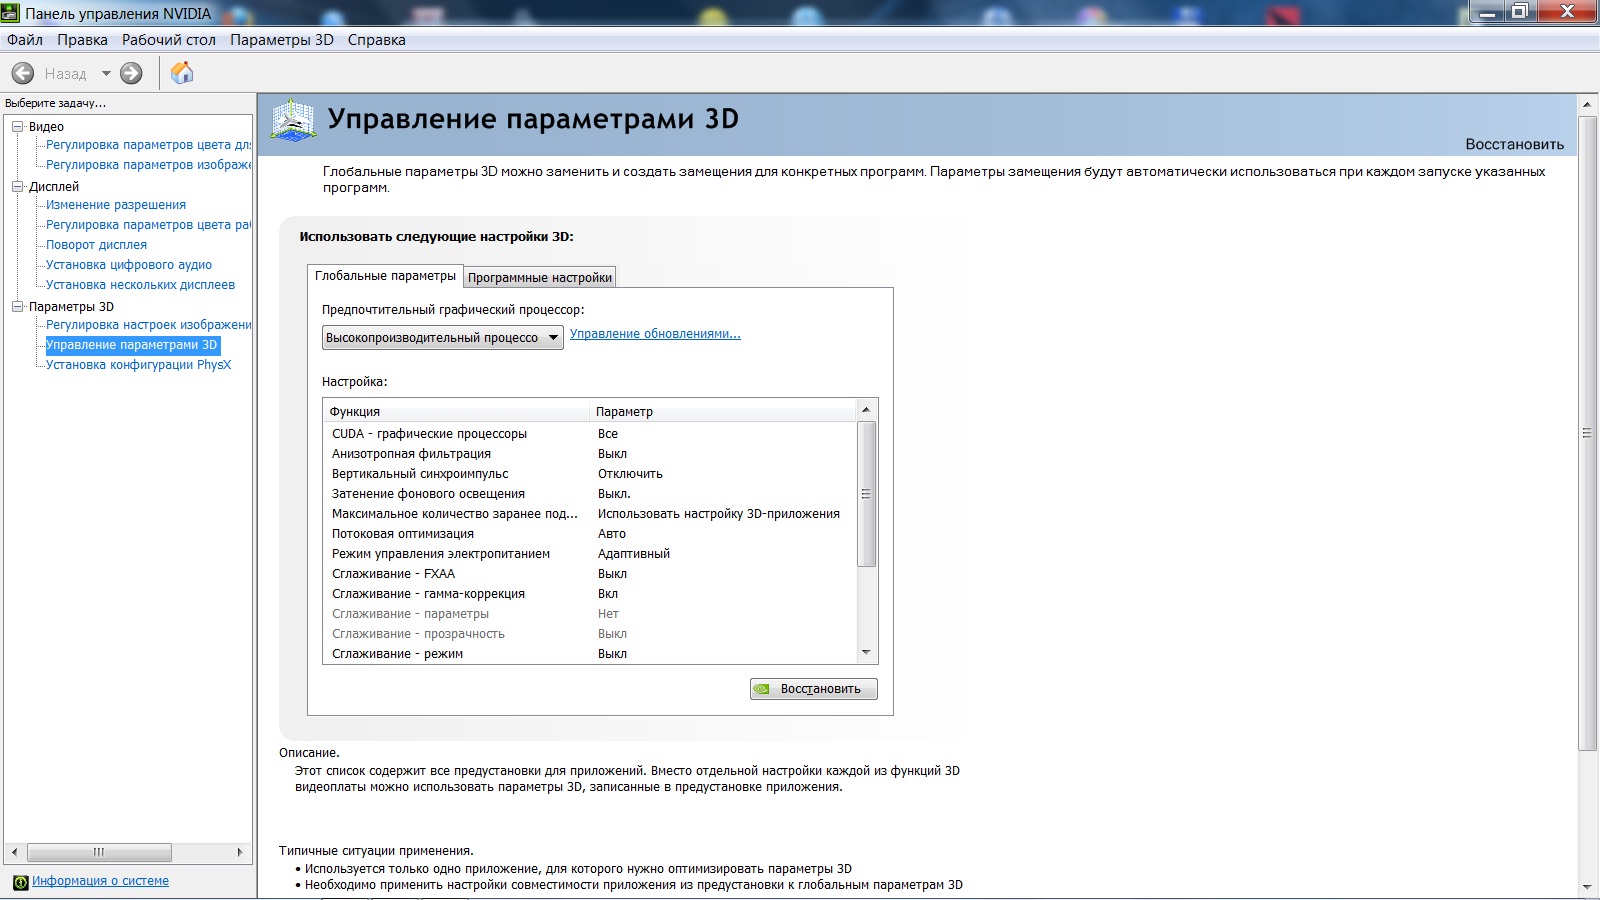Select the Сглаживание - FXAA row

point(590,574)
